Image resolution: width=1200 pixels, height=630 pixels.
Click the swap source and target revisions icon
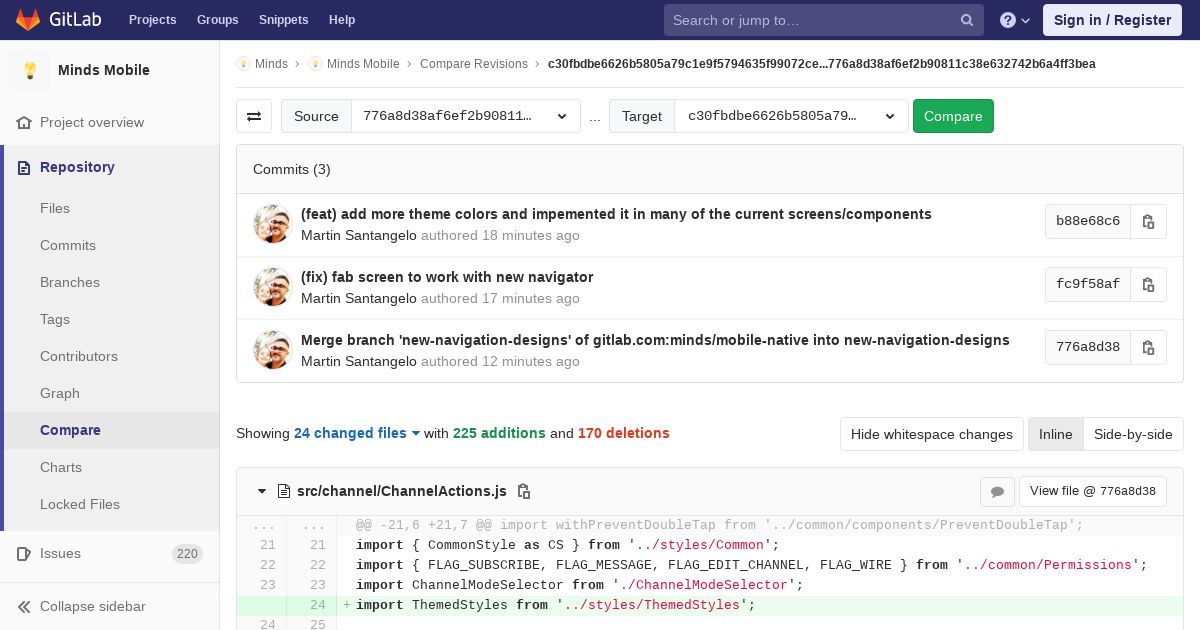[254, 116]
